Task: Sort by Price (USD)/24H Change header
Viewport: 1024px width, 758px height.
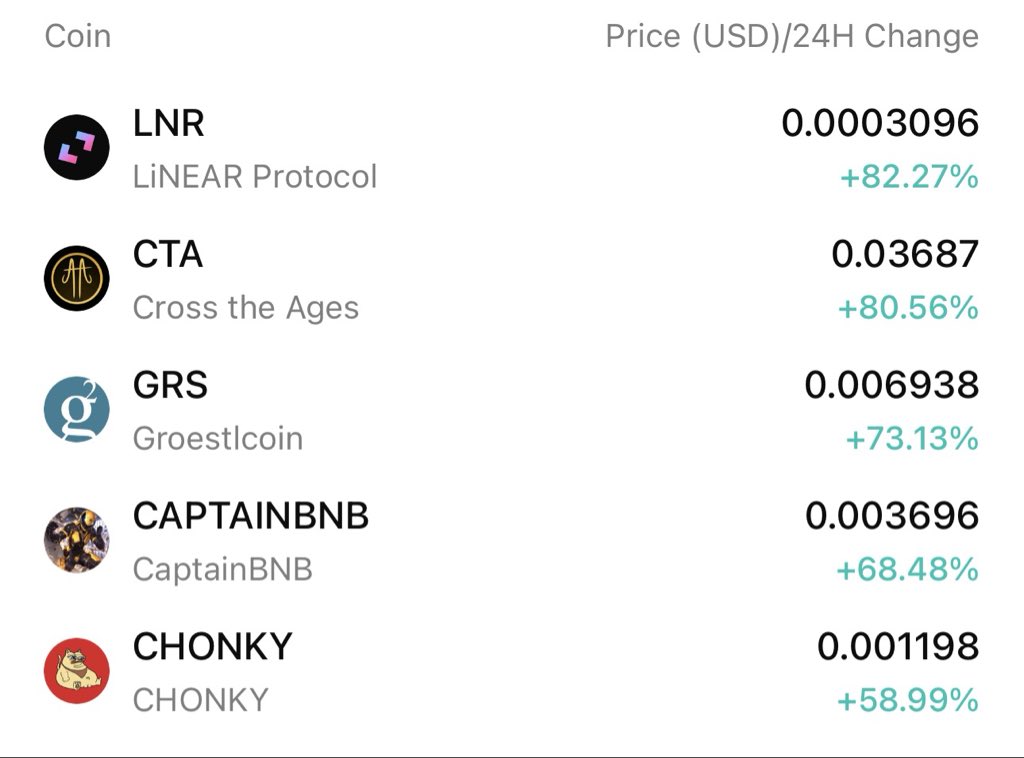Action: (x=791, y=37)
